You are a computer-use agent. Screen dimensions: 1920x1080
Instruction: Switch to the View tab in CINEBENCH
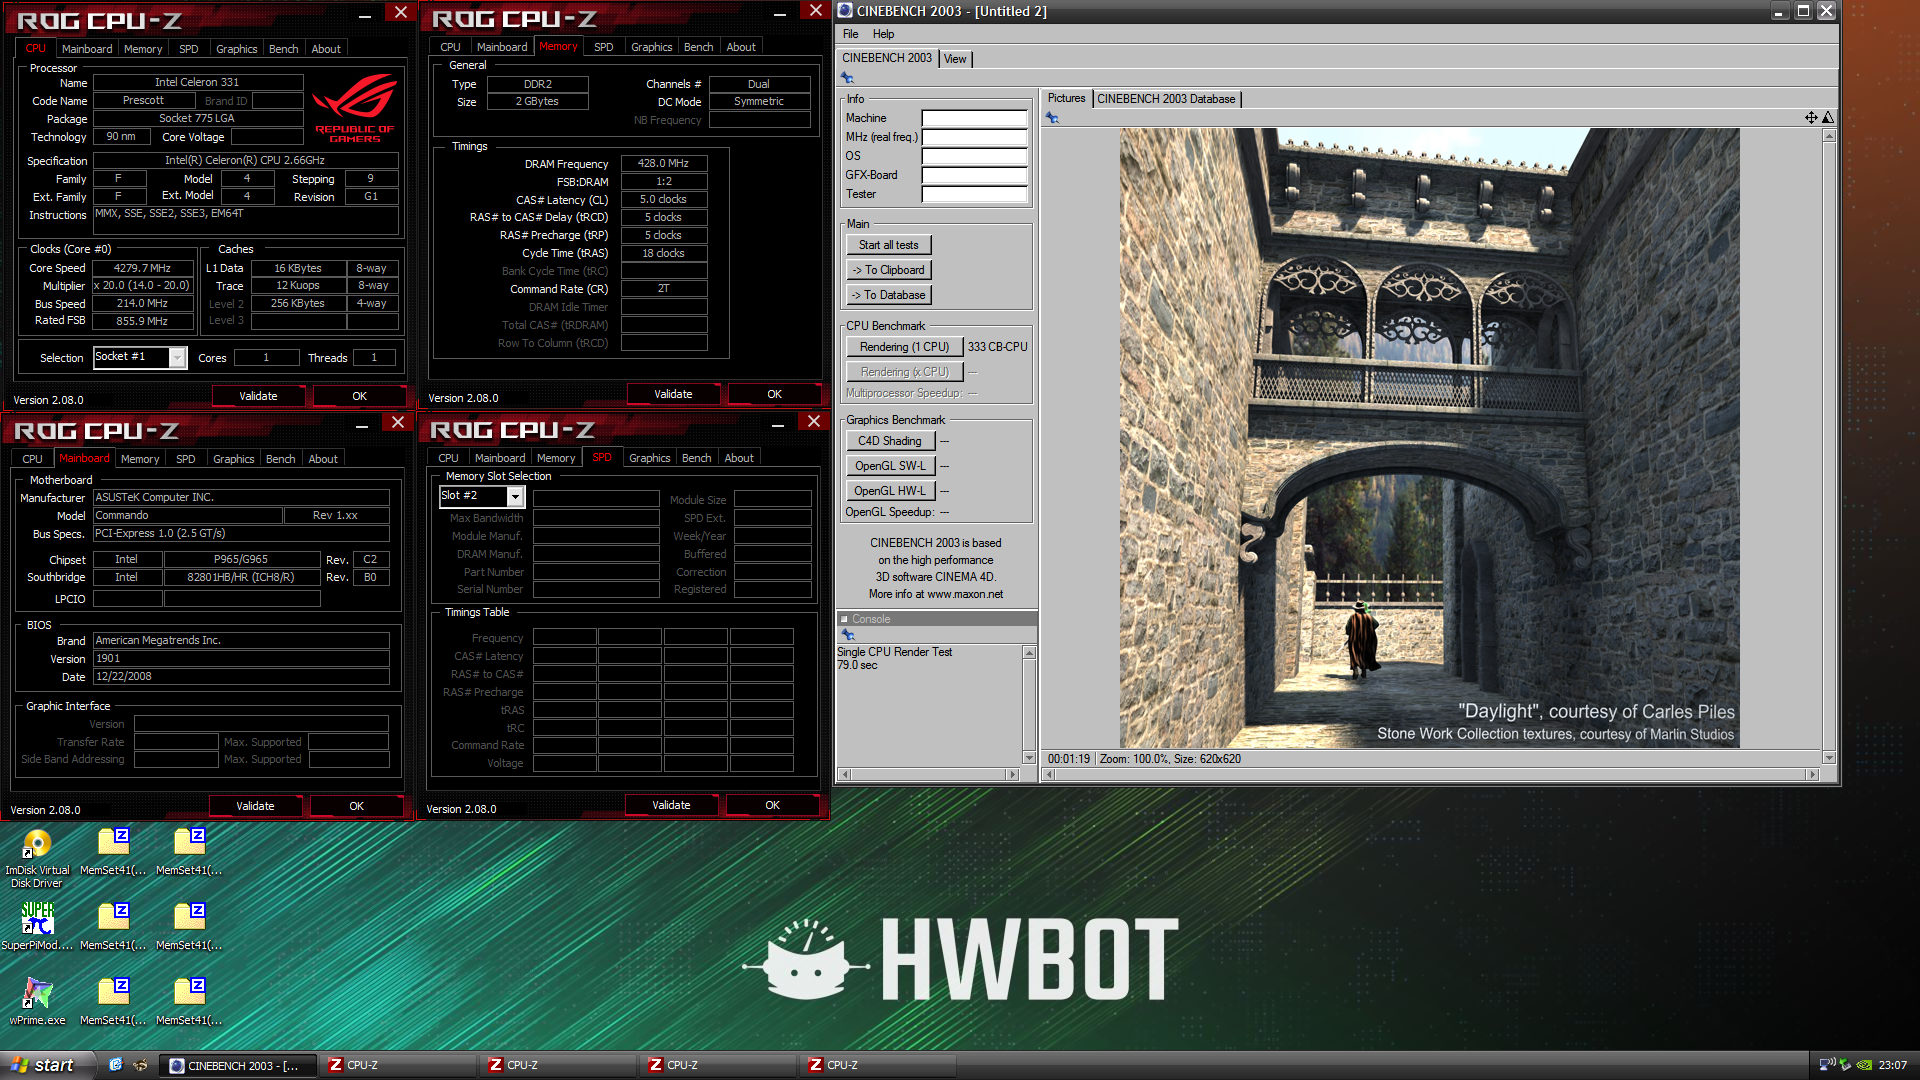point(955,59)
